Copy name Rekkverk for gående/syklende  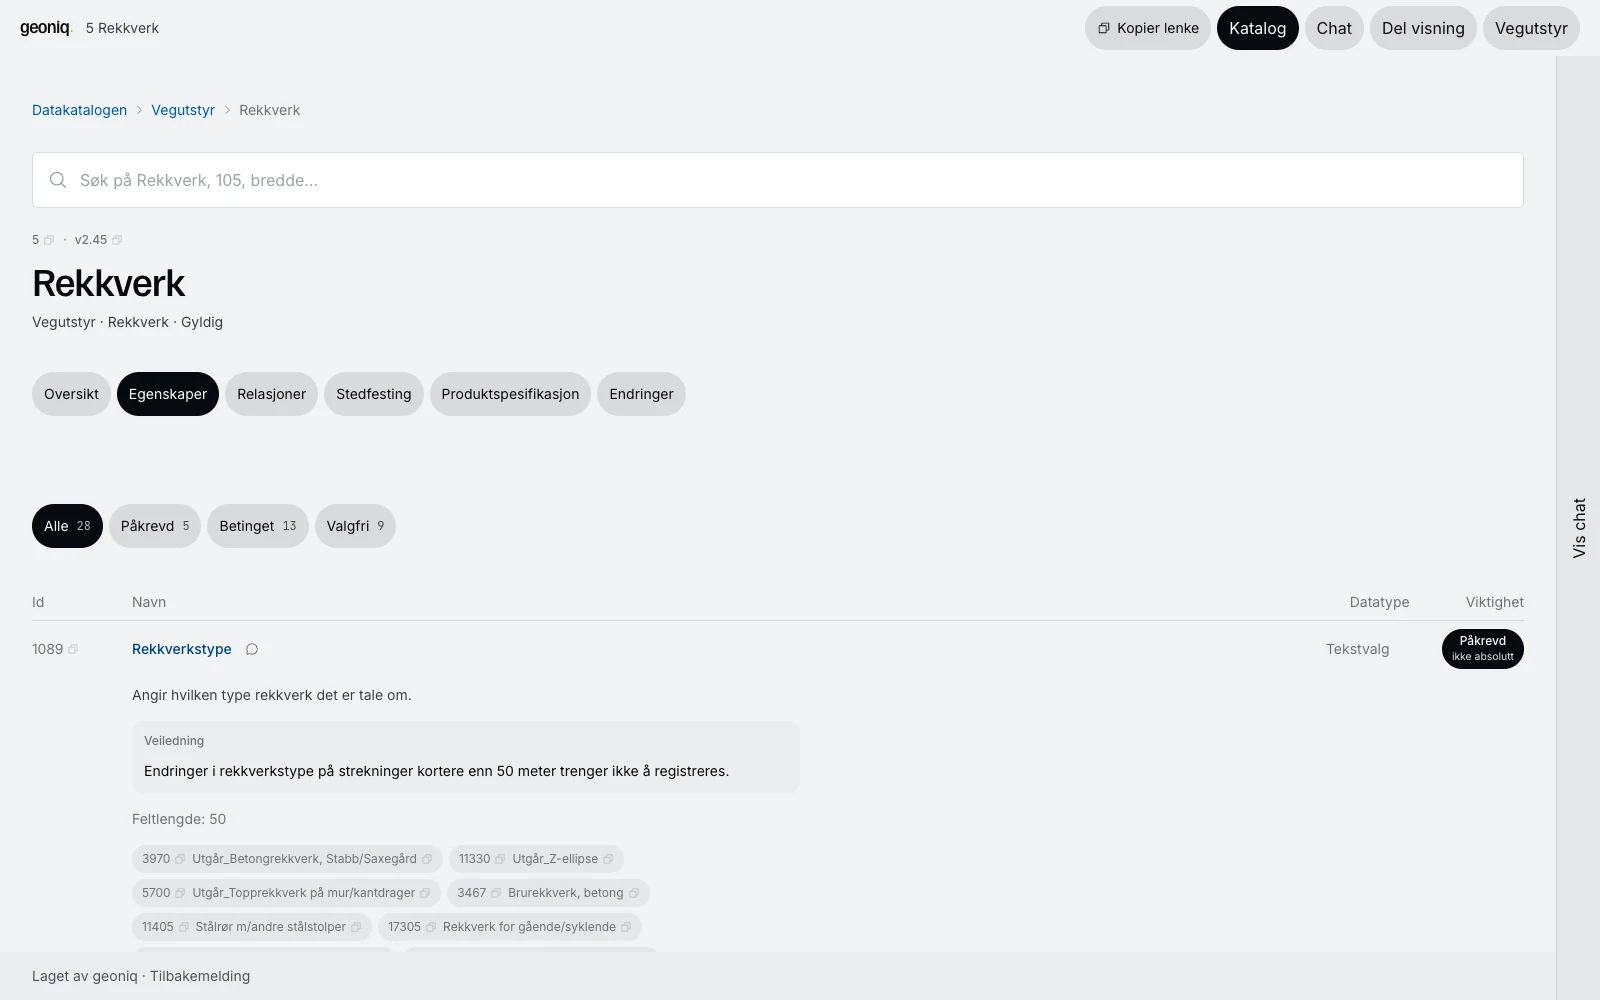coord(626,927)
